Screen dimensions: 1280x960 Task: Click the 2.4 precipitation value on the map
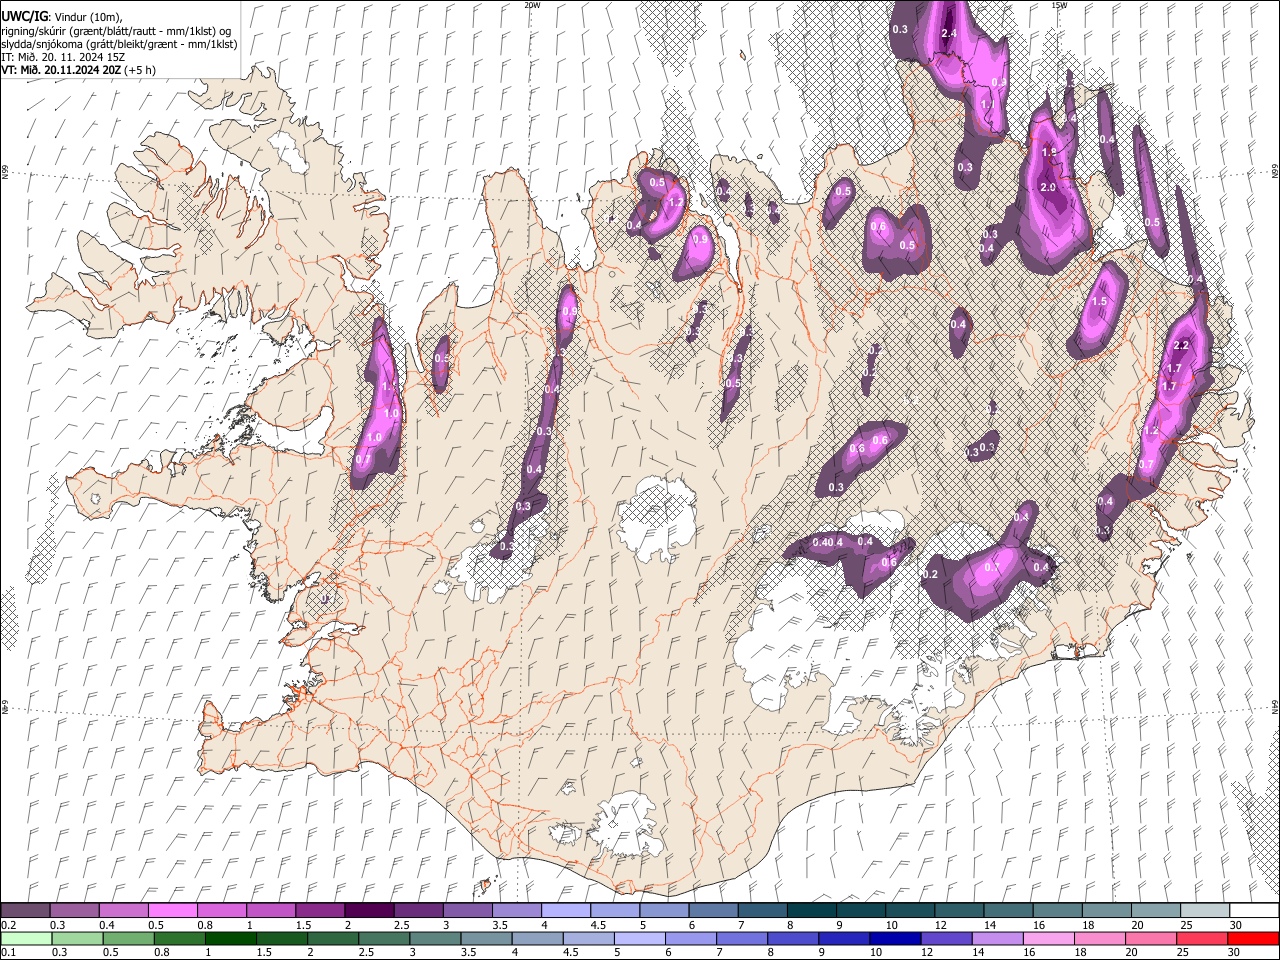(x=949, y=34)
